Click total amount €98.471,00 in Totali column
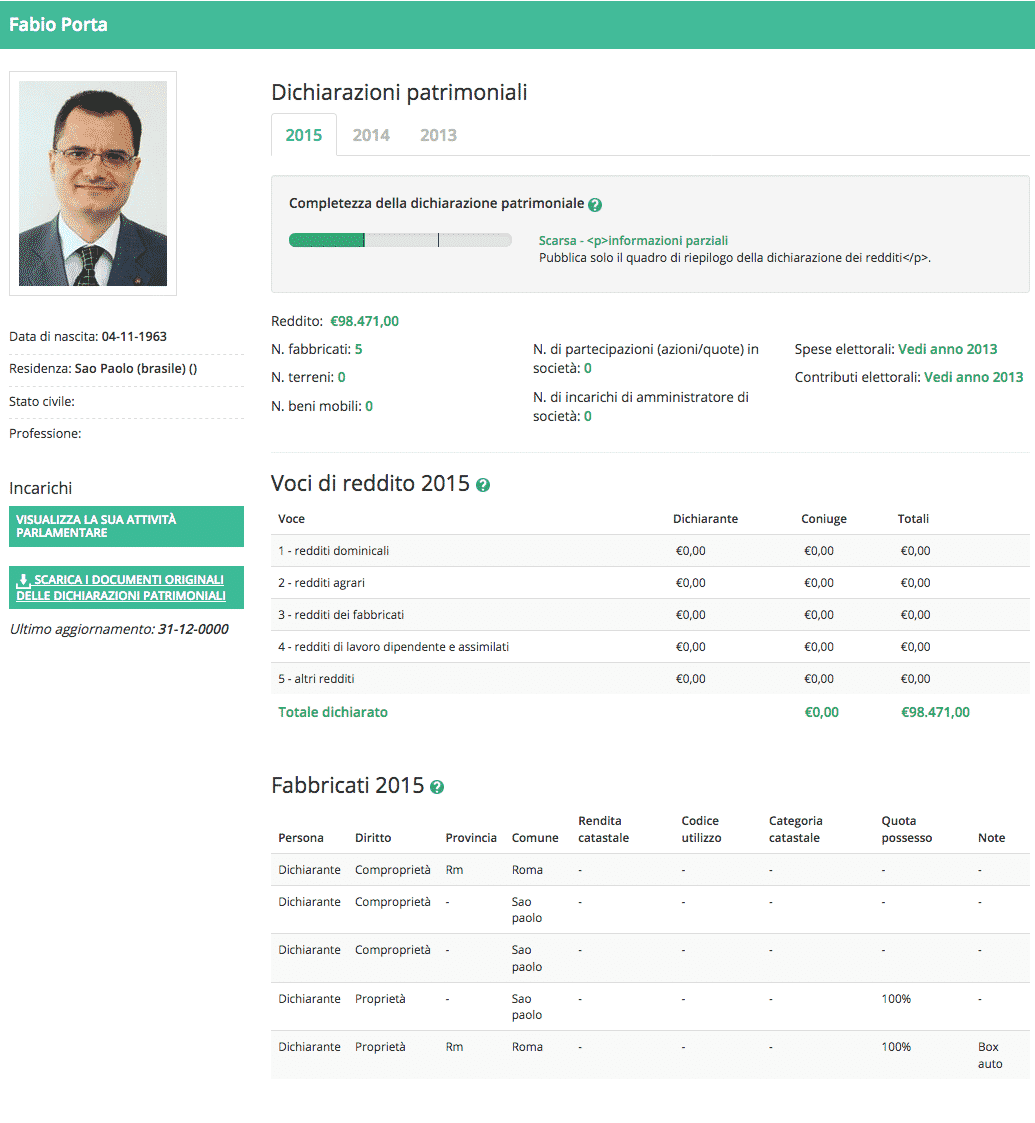Image resolution: width=1035 pixels, height=1123 pixels. click(935, 712)
